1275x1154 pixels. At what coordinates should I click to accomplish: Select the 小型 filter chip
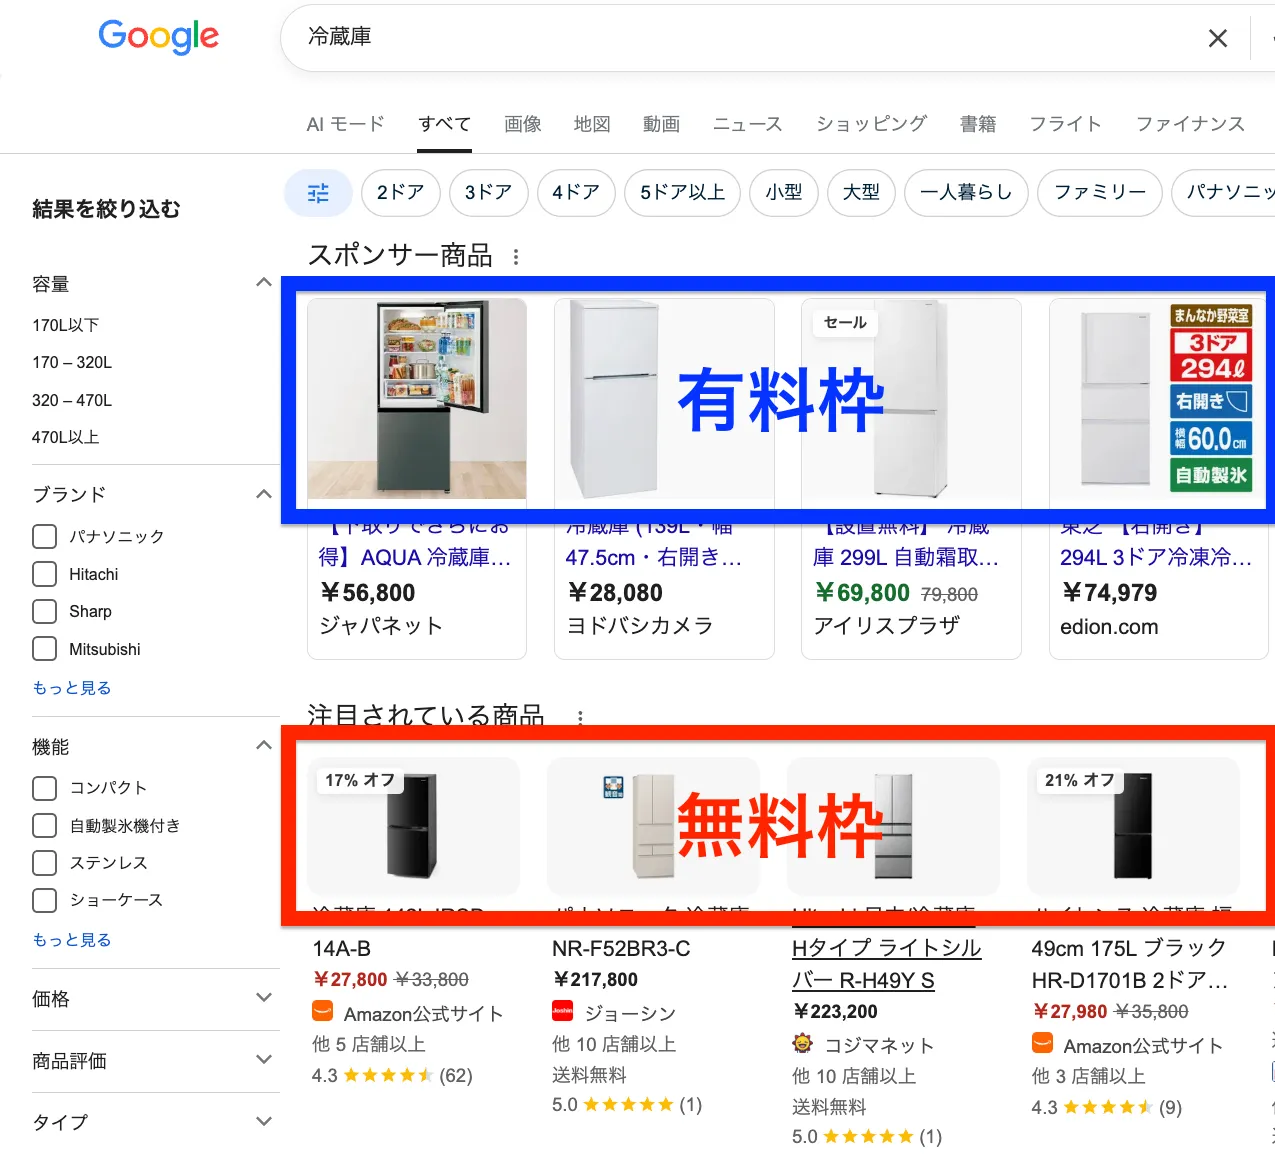click(x=784, y=192)
